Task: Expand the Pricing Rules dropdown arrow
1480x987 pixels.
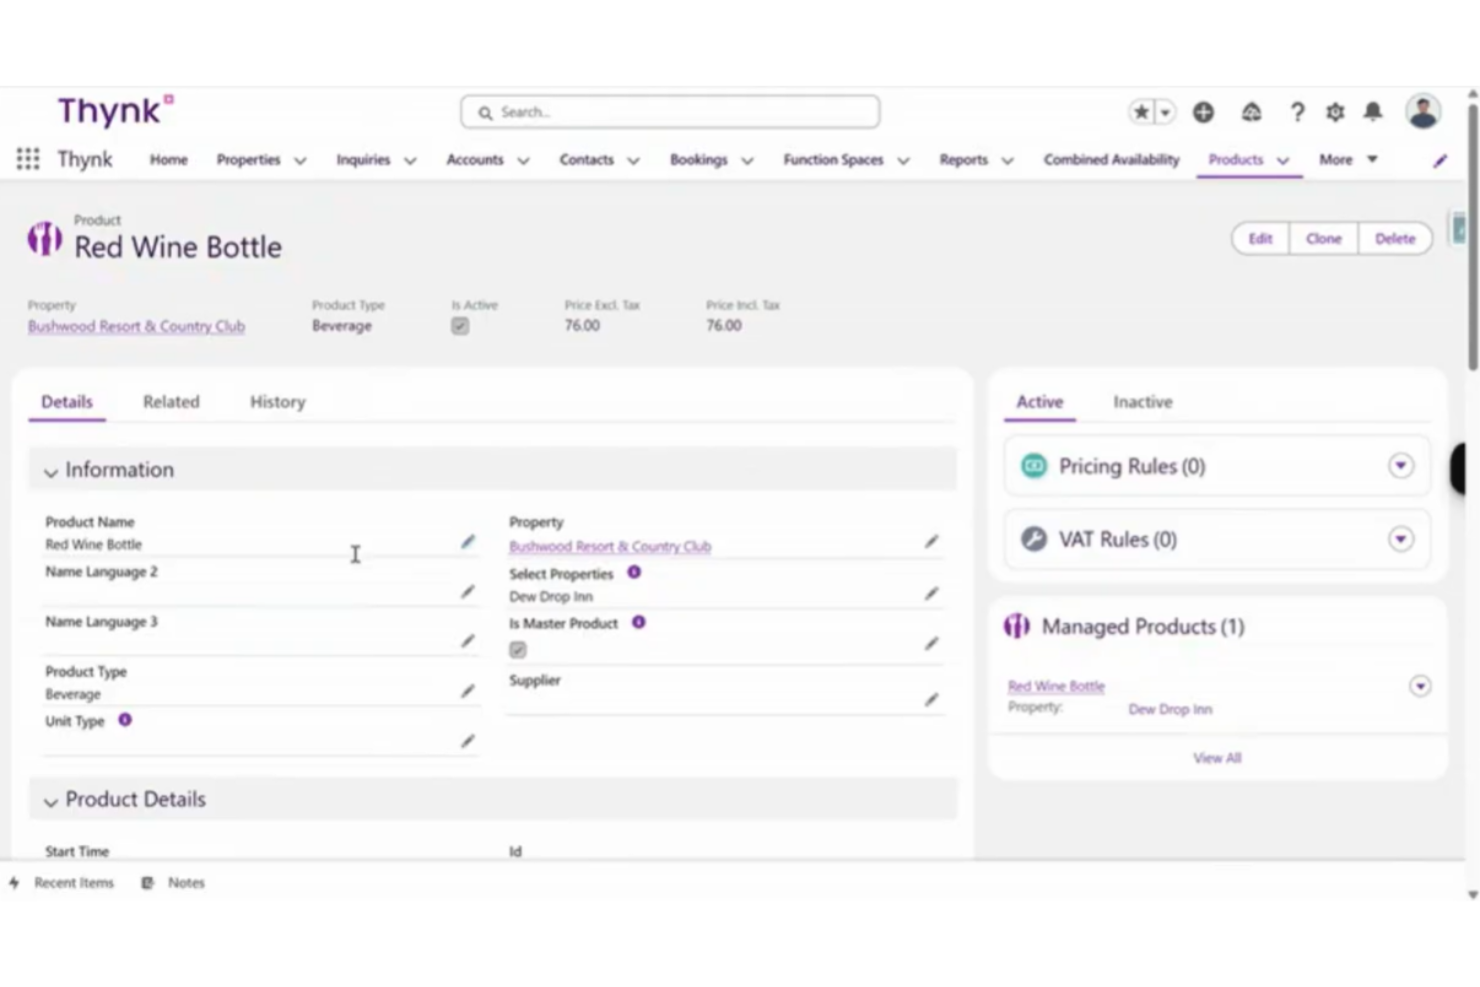Action: point(1401,466)
